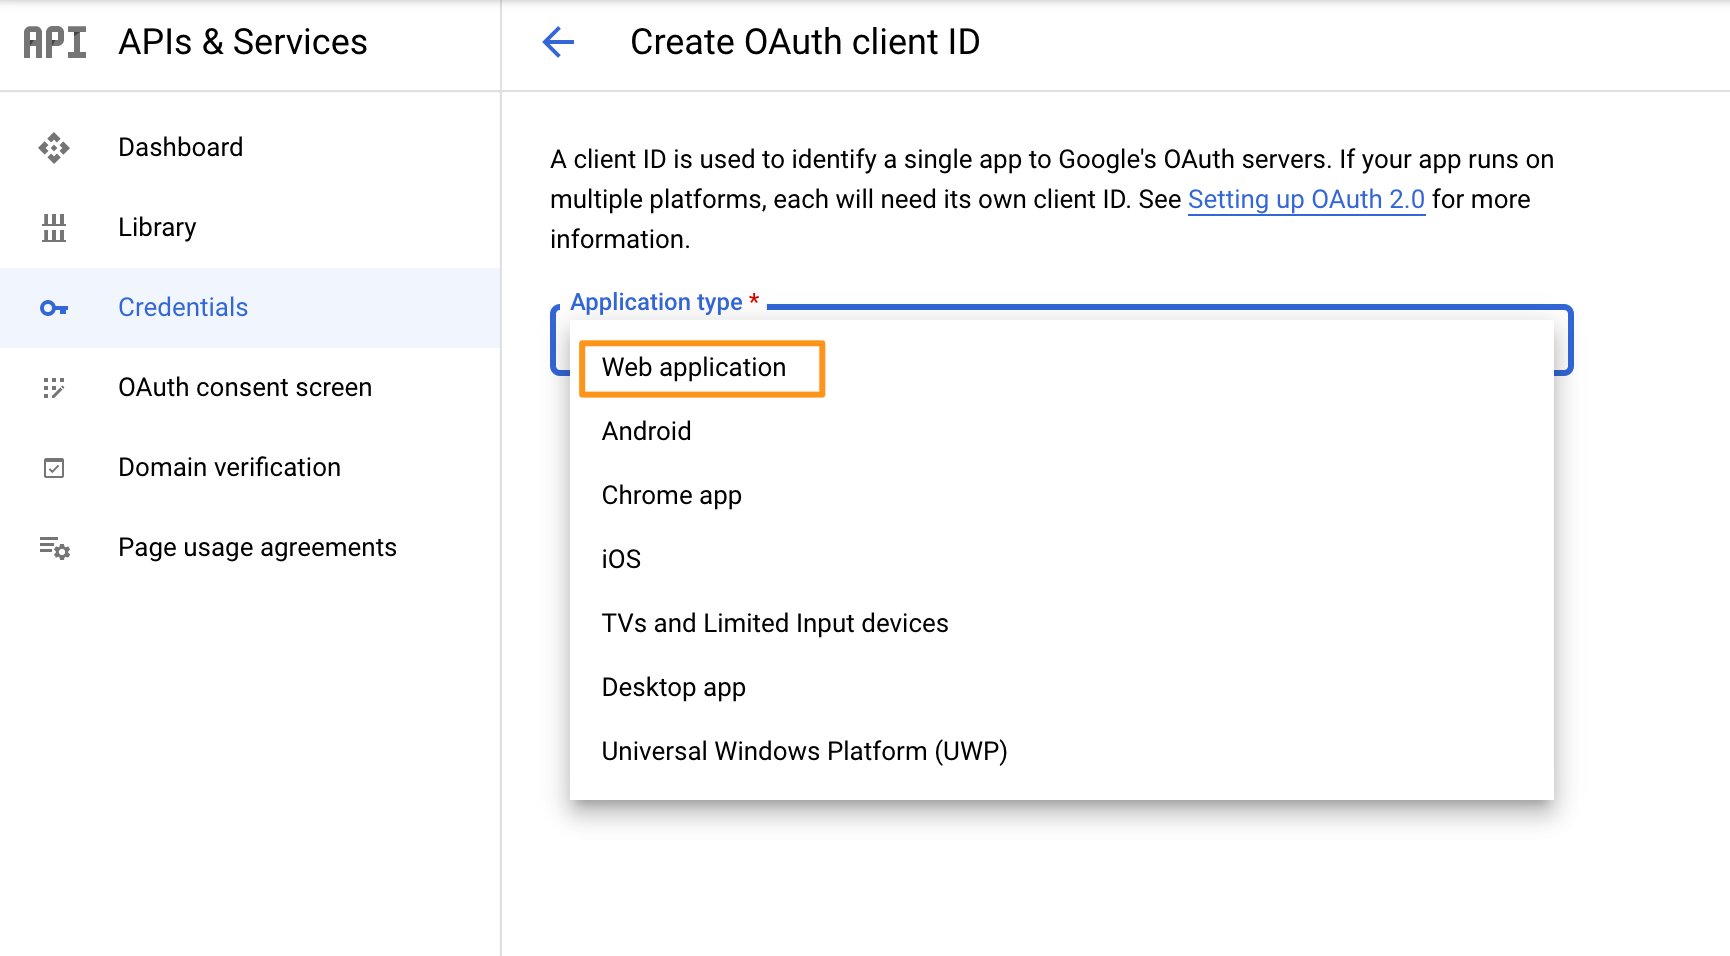This screenshot has width=1730, height=956.
Task: Click the Create OAuth client ID title
Action: point(805,42)
